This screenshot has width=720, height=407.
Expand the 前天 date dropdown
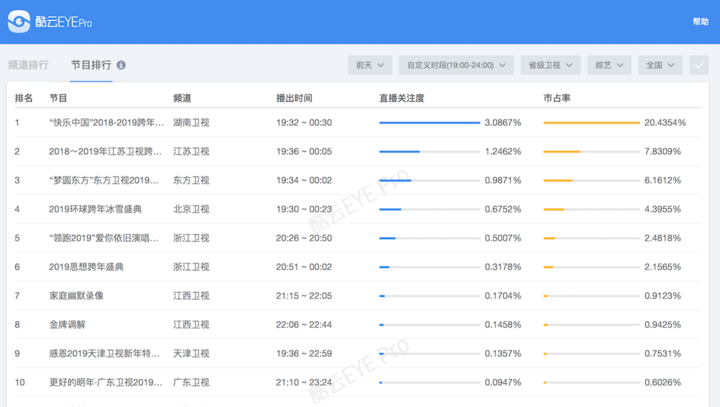tap(370, 65)
